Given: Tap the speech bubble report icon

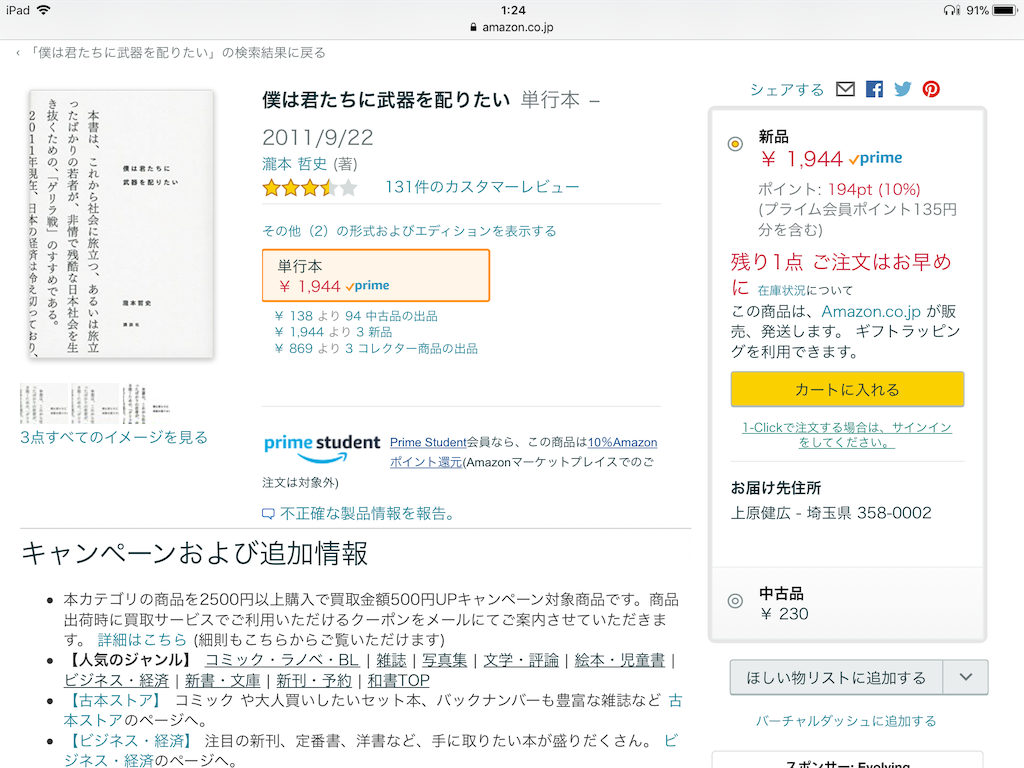Looking at the screenshot, I should [x=268, y=514].
